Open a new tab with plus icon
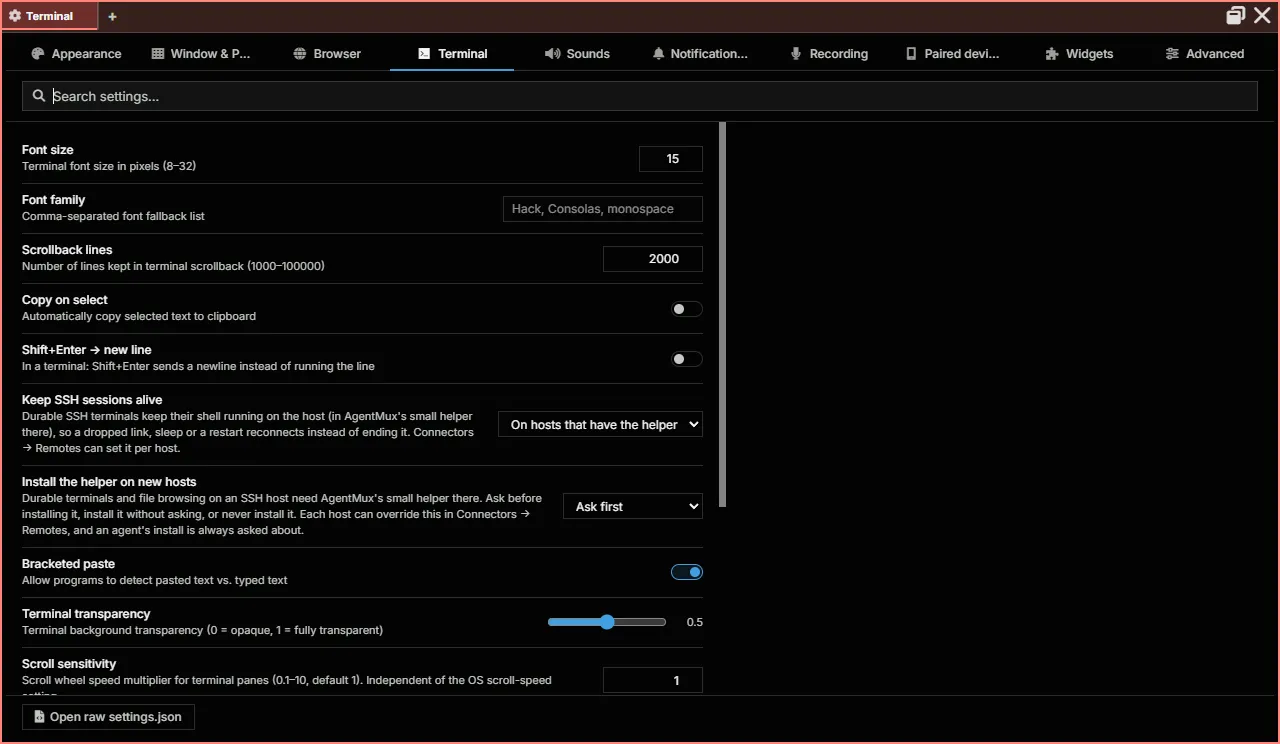The image size is (1280, 744). tap(112, 16)
